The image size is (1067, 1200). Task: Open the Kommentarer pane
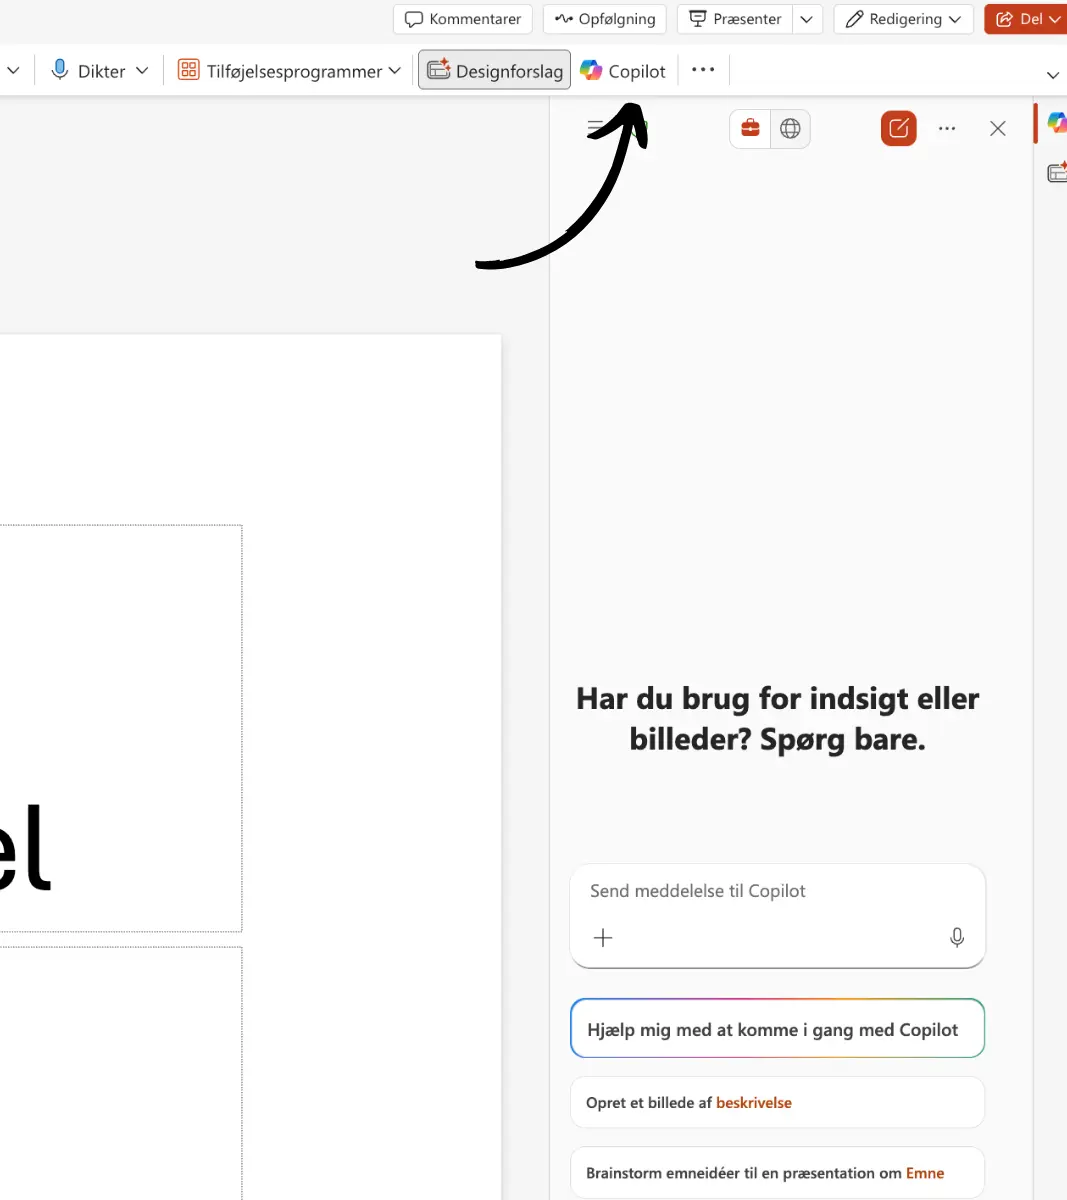463,19
